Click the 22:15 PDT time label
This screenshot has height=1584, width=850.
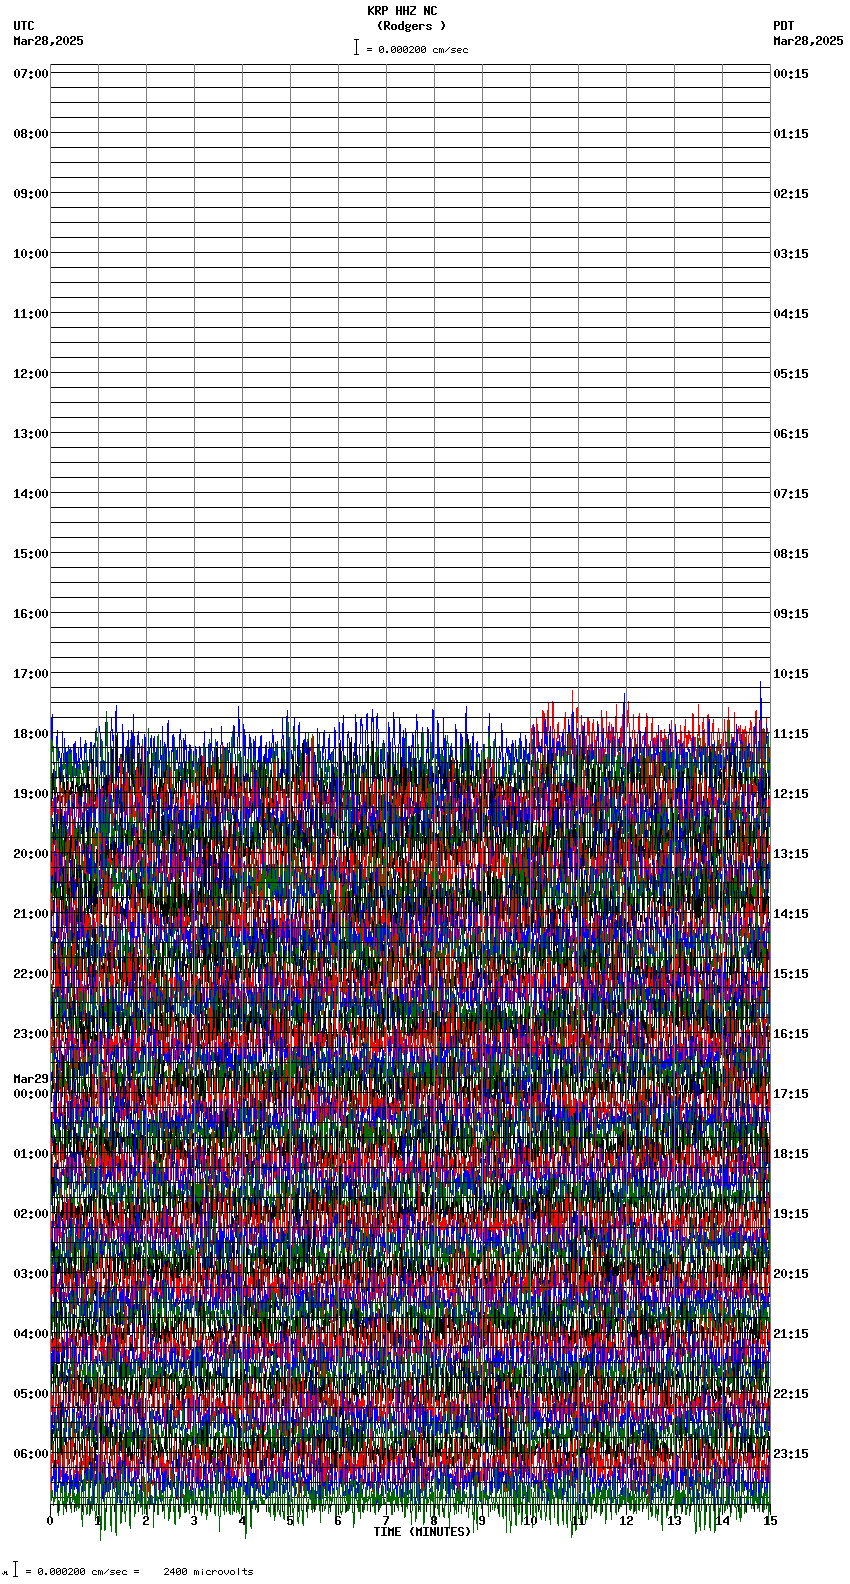tap(791, 1394)
